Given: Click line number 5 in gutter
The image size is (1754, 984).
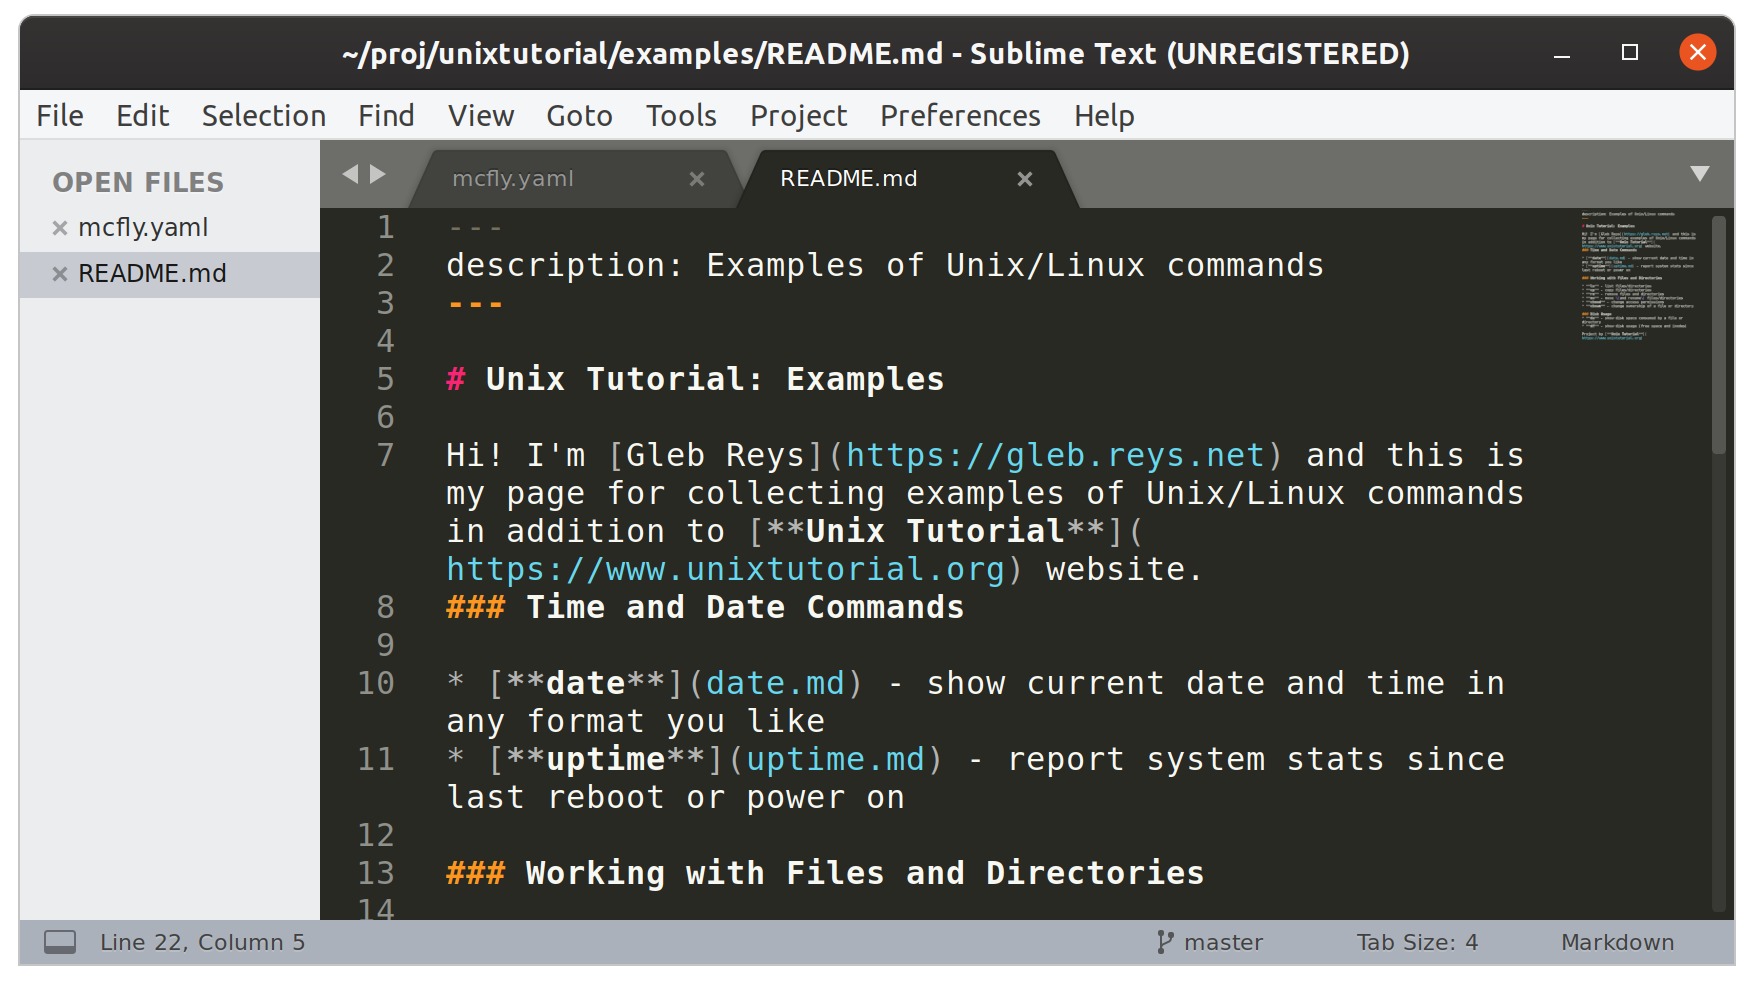Looking at the screenshot, I should 385,380.
